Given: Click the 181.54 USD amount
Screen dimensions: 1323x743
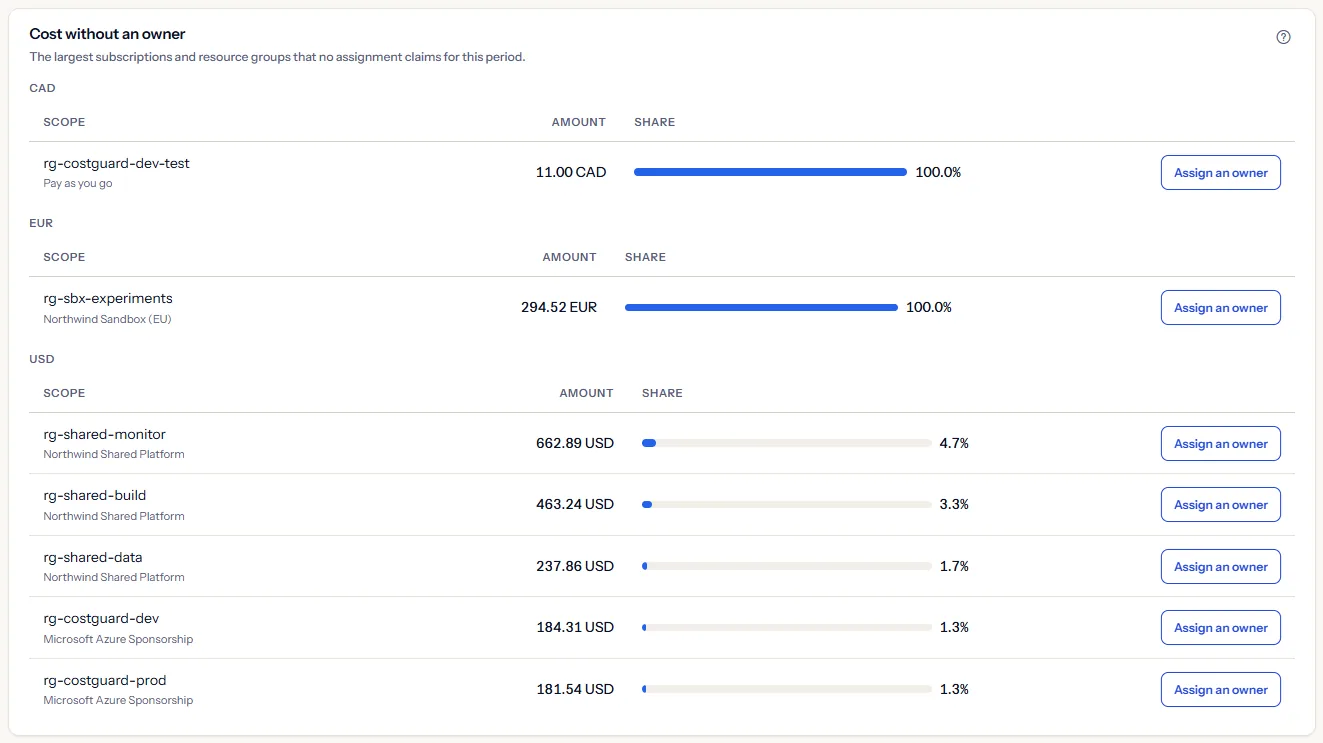Looking at the screenshot, I should tap(575, 689).
